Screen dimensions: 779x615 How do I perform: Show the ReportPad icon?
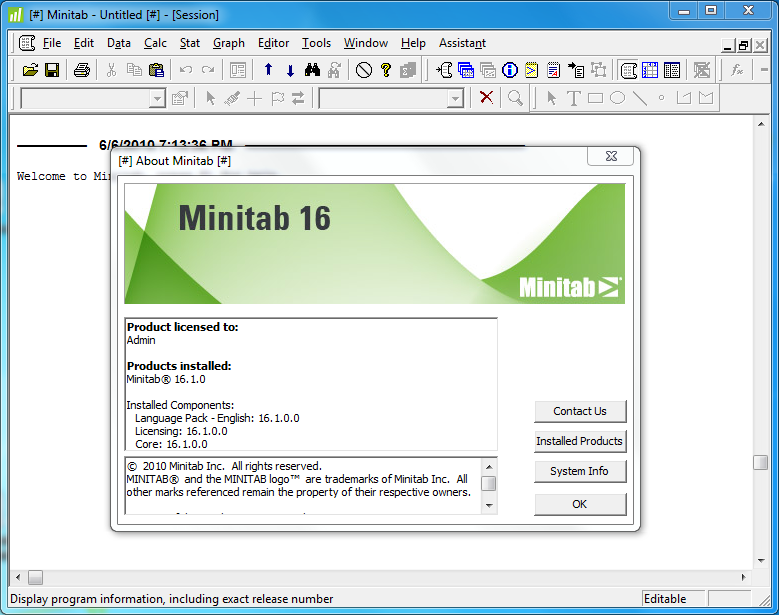click(553, 70)
